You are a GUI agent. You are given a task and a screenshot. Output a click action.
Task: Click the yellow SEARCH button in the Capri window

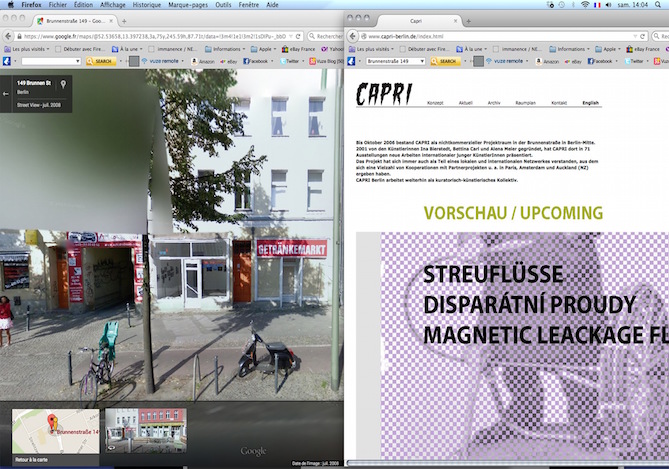pos(445,61)
